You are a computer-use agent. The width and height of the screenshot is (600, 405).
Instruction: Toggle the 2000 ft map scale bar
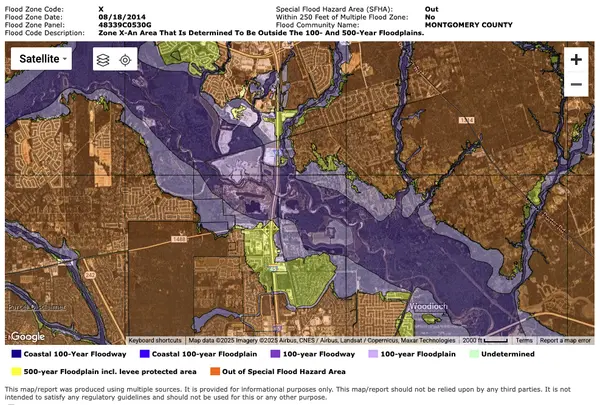pyautogui.click(x=485, y=340)
